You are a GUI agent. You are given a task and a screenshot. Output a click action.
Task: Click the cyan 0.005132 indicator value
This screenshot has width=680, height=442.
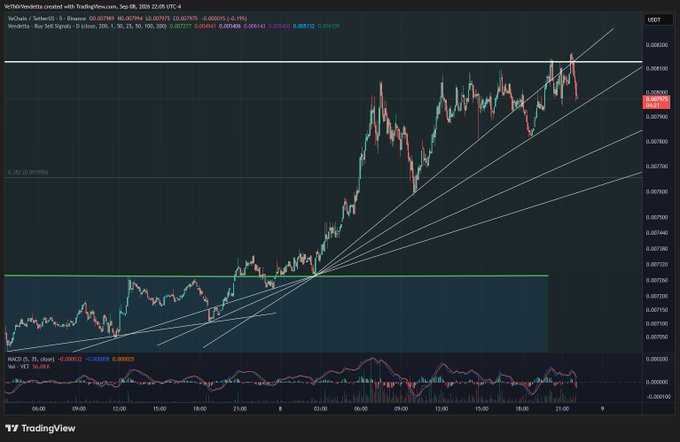pos(303,26)
